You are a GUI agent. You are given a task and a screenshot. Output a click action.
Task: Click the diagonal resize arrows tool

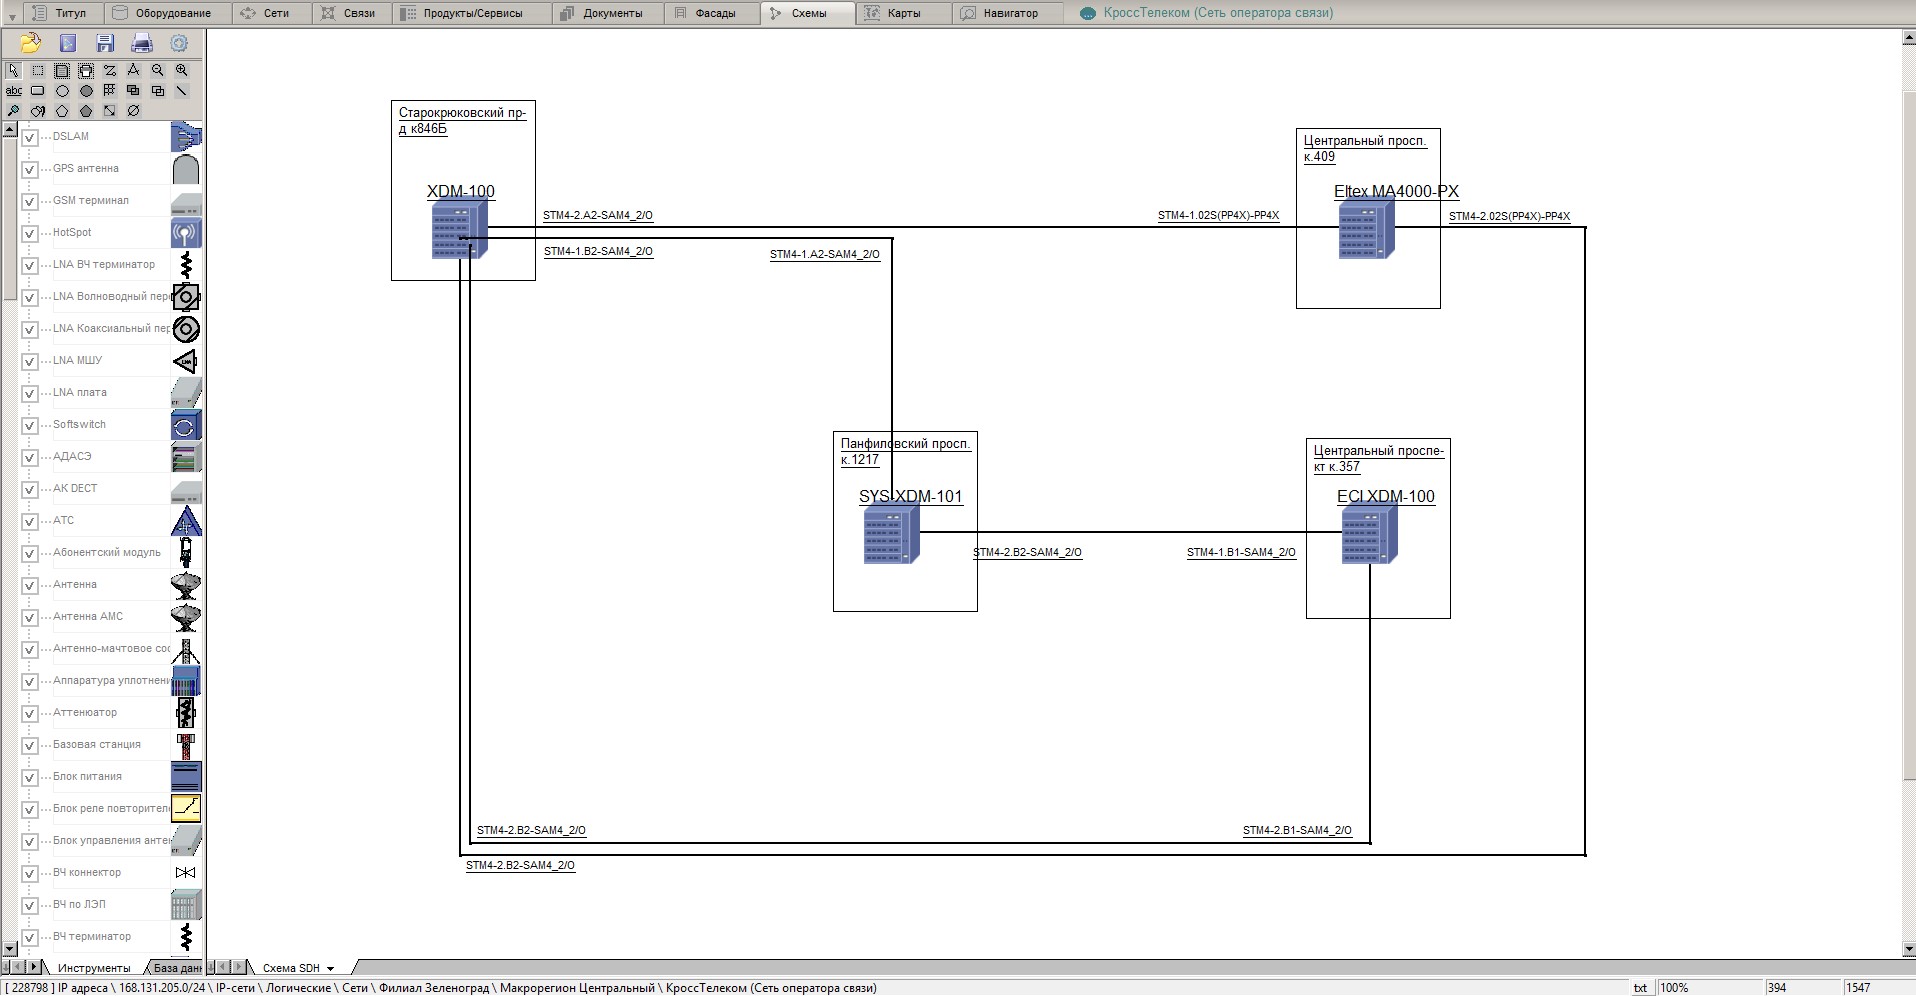point(110,111)
